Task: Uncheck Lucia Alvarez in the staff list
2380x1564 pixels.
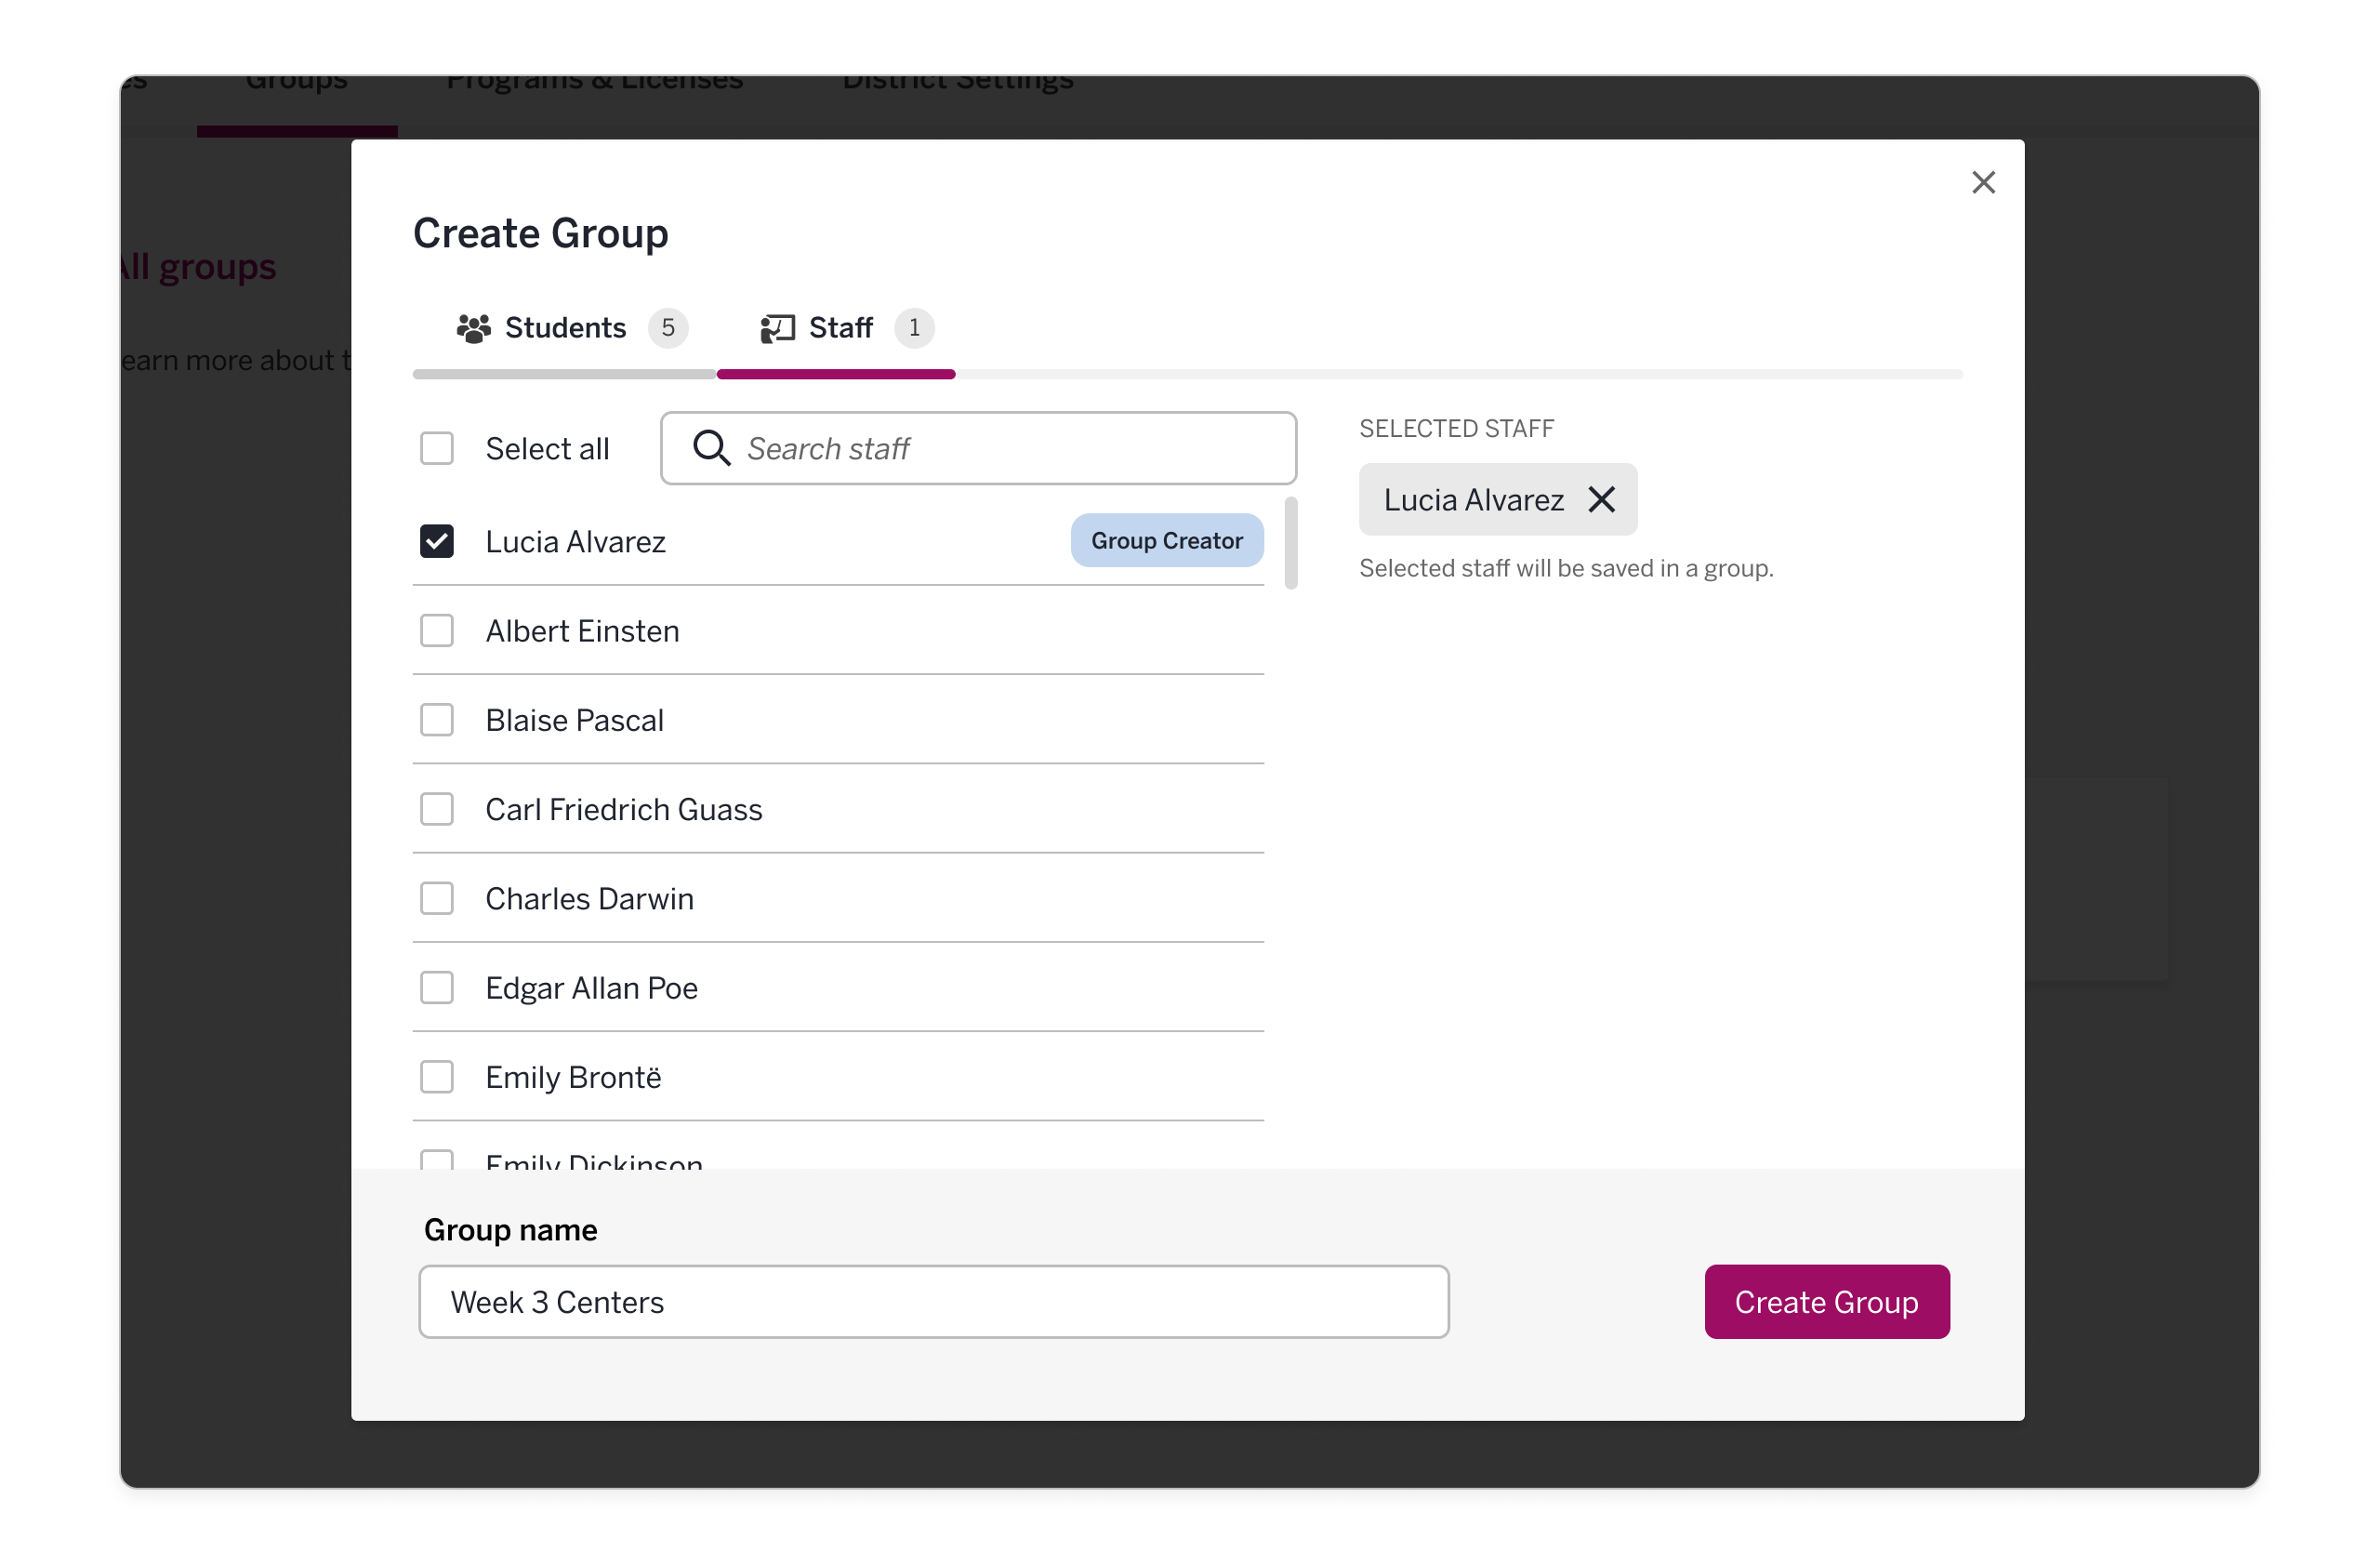Action: (x=437, y=541)
